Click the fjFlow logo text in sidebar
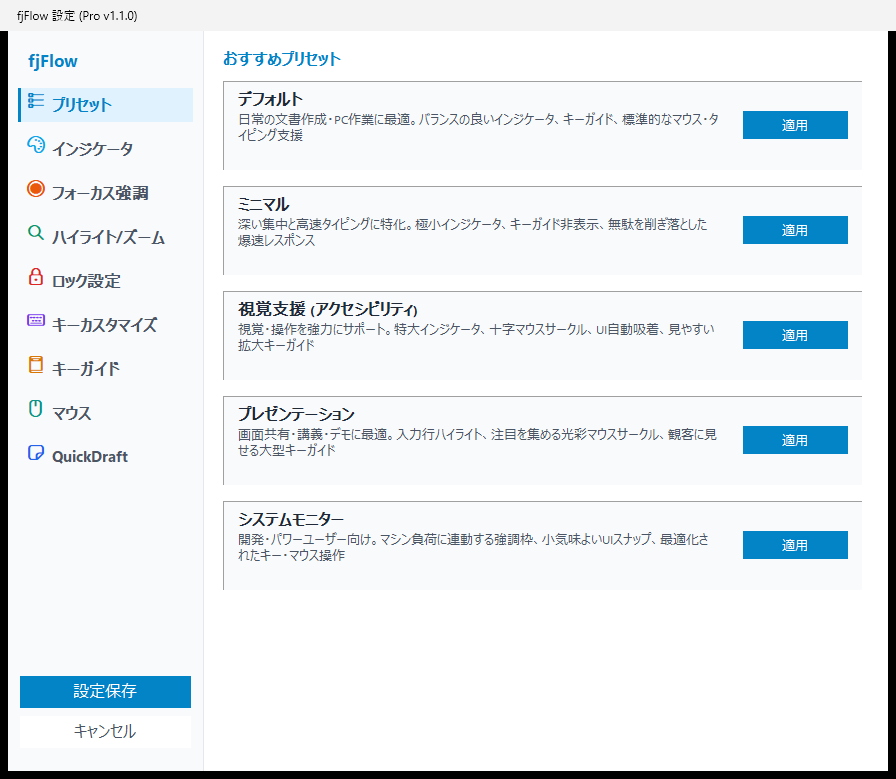The image size is (896, 779). [x=53, y=61]
